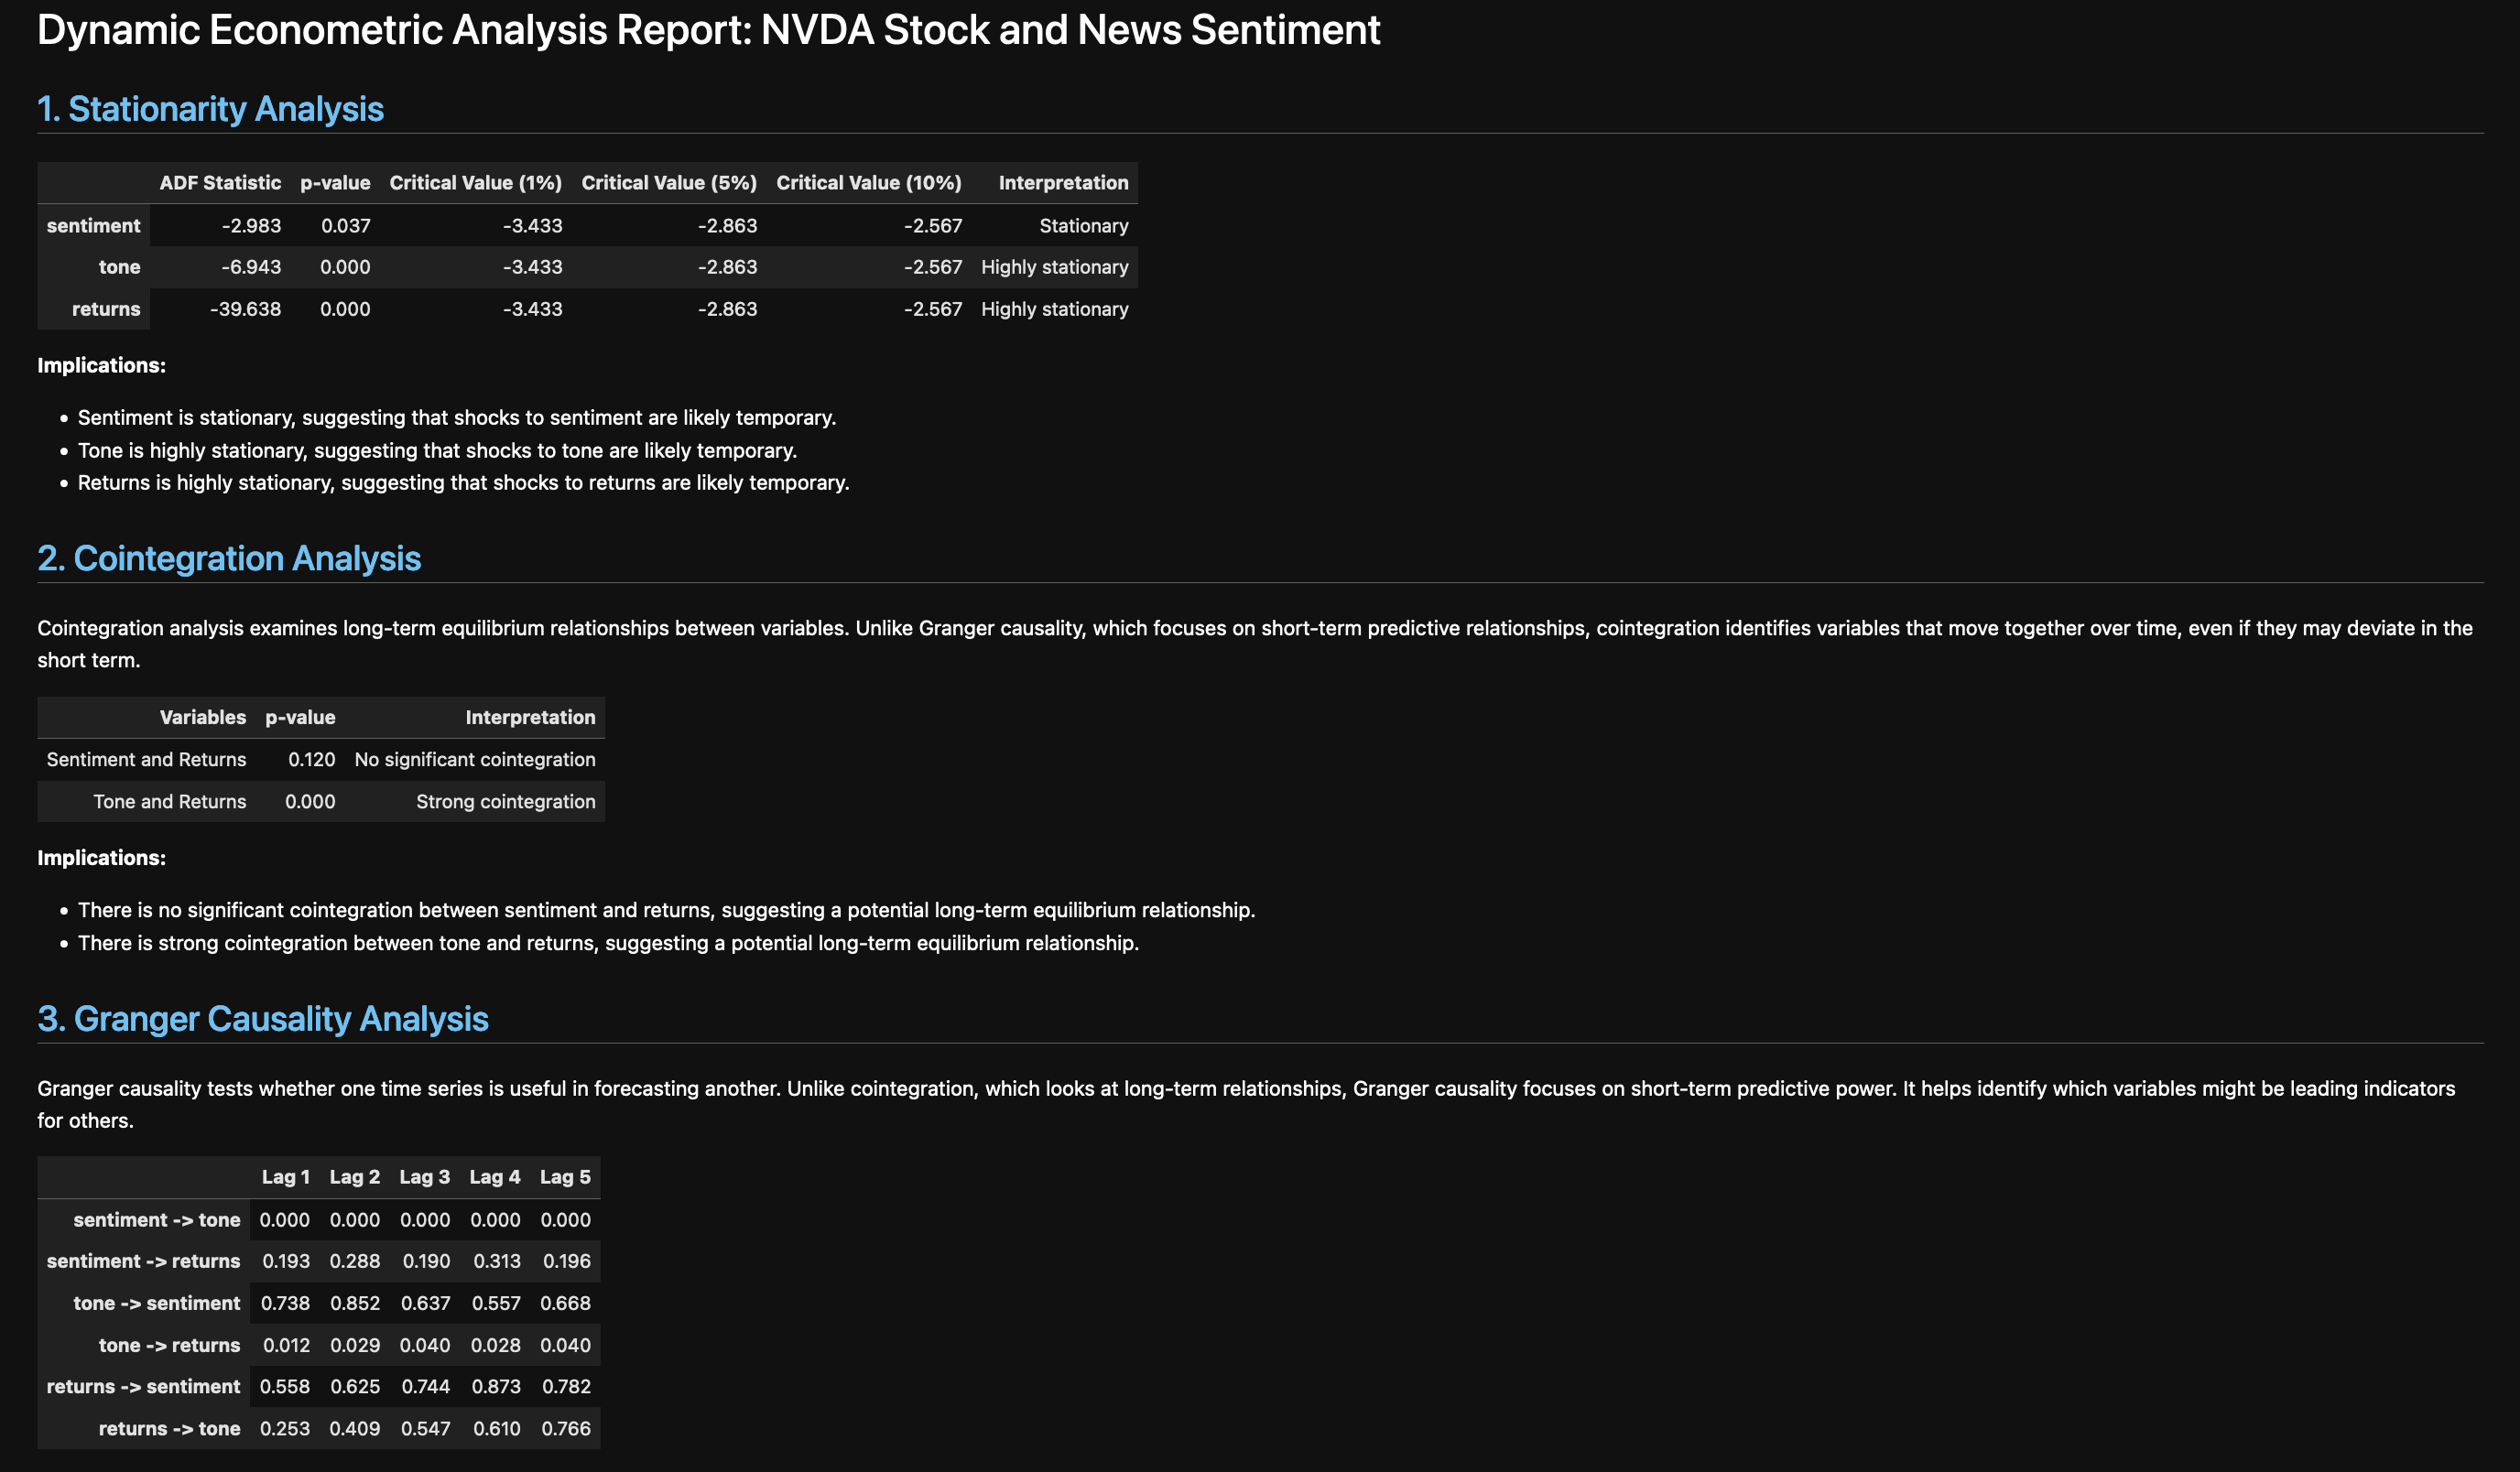Click the Granger Causality Analysis heading

(262, 1018)
